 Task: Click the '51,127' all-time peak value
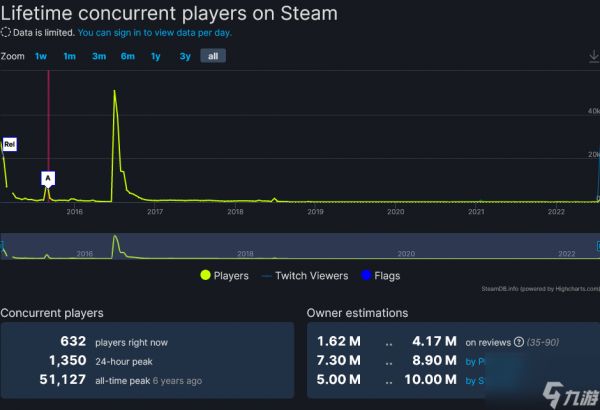[x=63, y=379]
